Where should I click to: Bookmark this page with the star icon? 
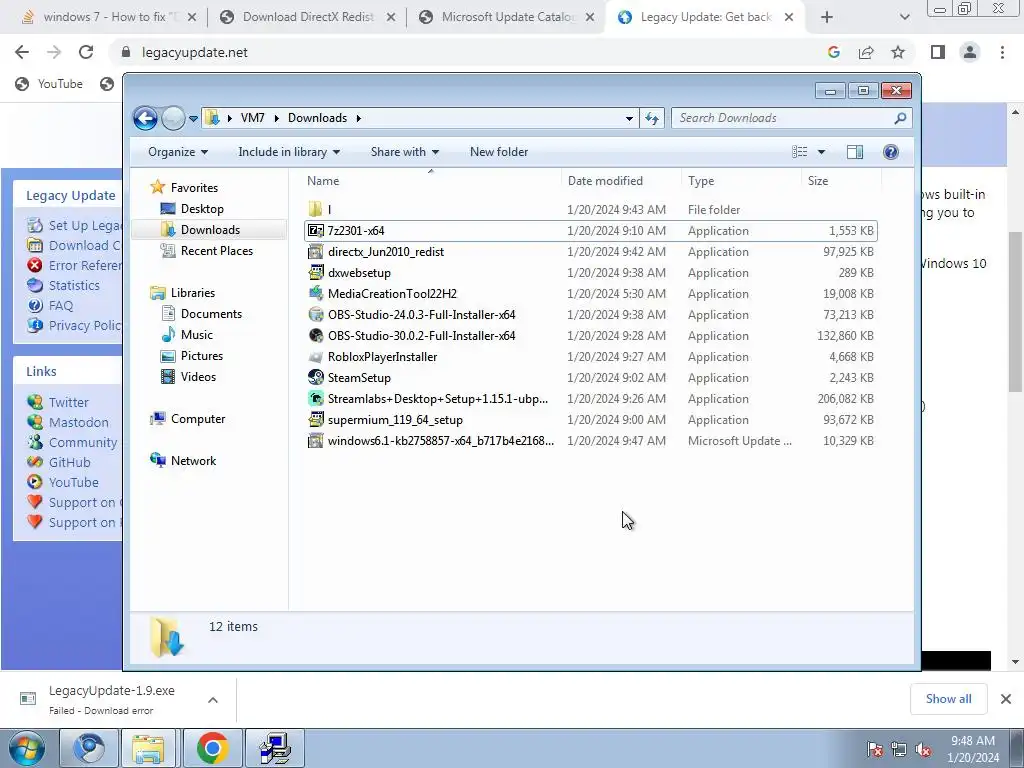tap(898, 52)
